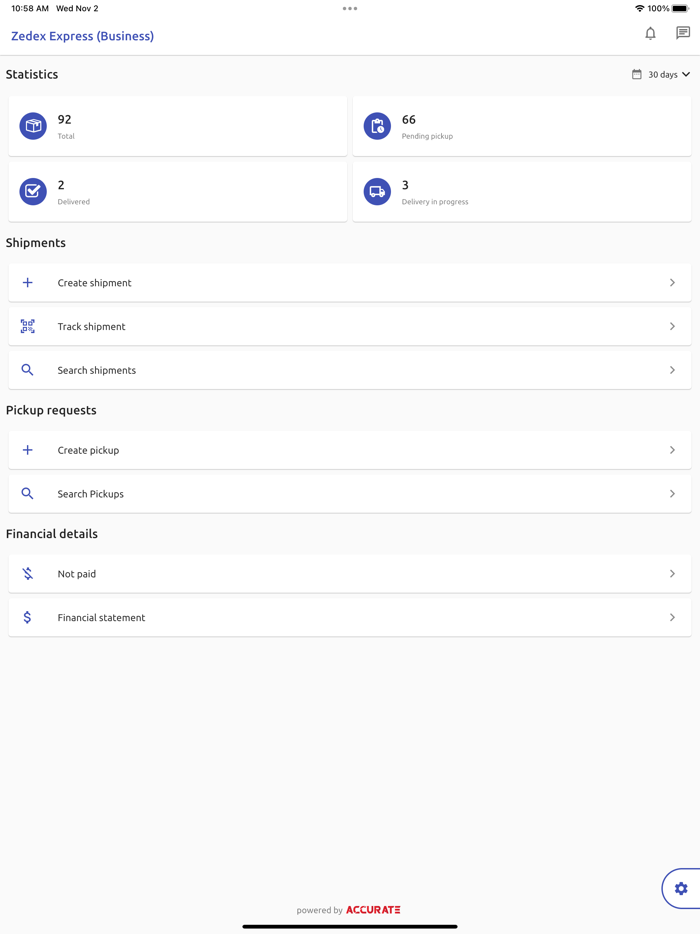700x934 pixels.
Task: Tap the Search shipments magnifier icon
Action: [28, 370]
